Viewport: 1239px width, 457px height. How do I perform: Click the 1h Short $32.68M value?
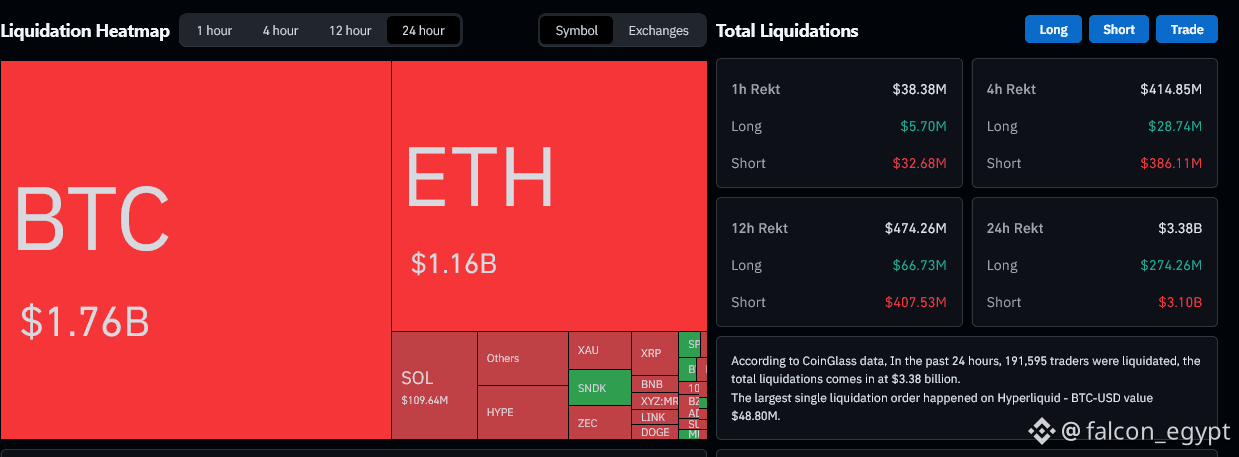coord(920,163)
